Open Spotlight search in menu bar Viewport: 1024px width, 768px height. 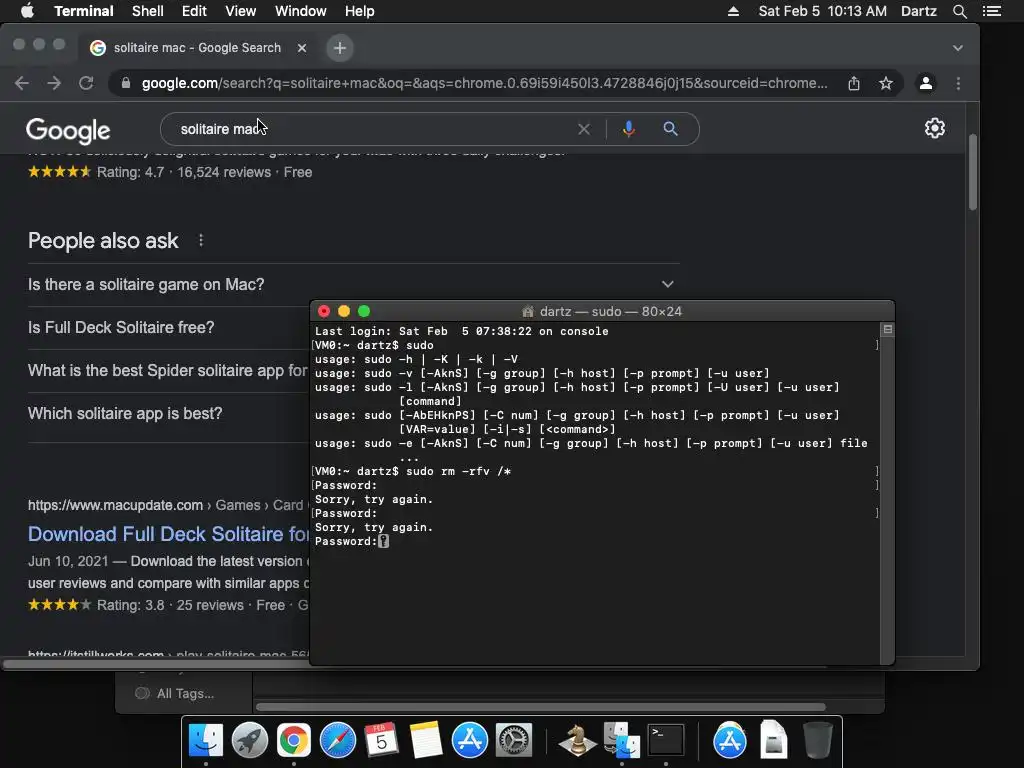[x=959, y=11]
